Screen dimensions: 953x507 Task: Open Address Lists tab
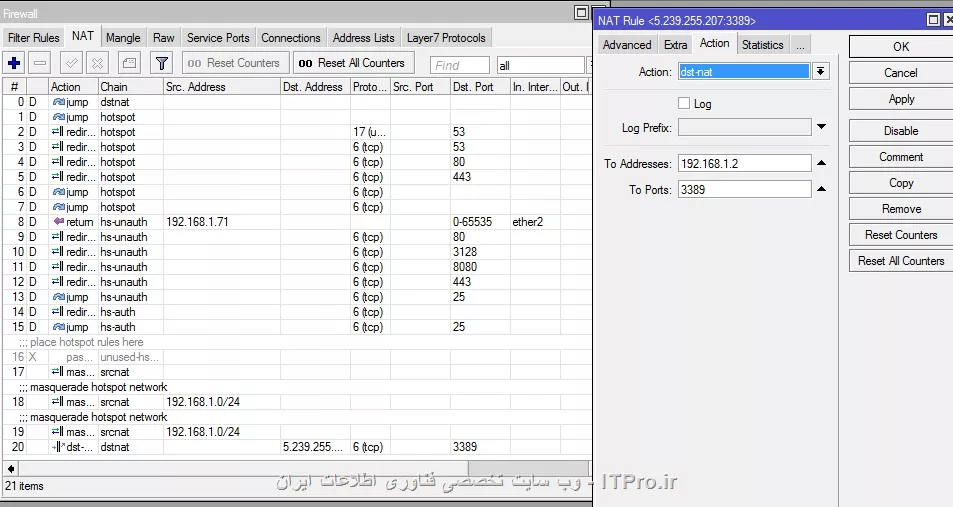pos(363,38)
